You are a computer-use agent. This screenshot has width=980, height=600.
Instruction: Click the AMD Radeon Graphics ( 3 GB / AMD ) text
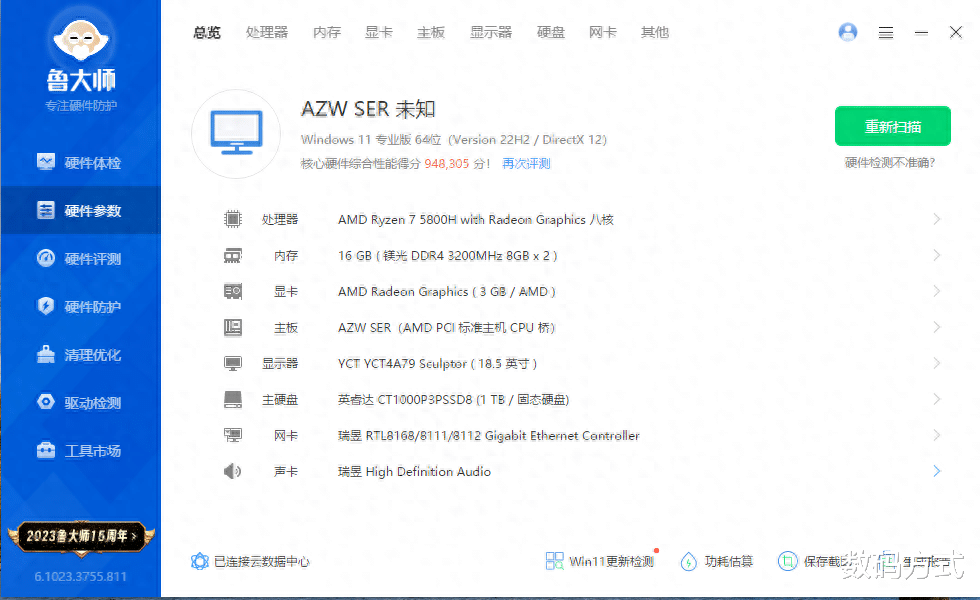(x=447, y=291)
